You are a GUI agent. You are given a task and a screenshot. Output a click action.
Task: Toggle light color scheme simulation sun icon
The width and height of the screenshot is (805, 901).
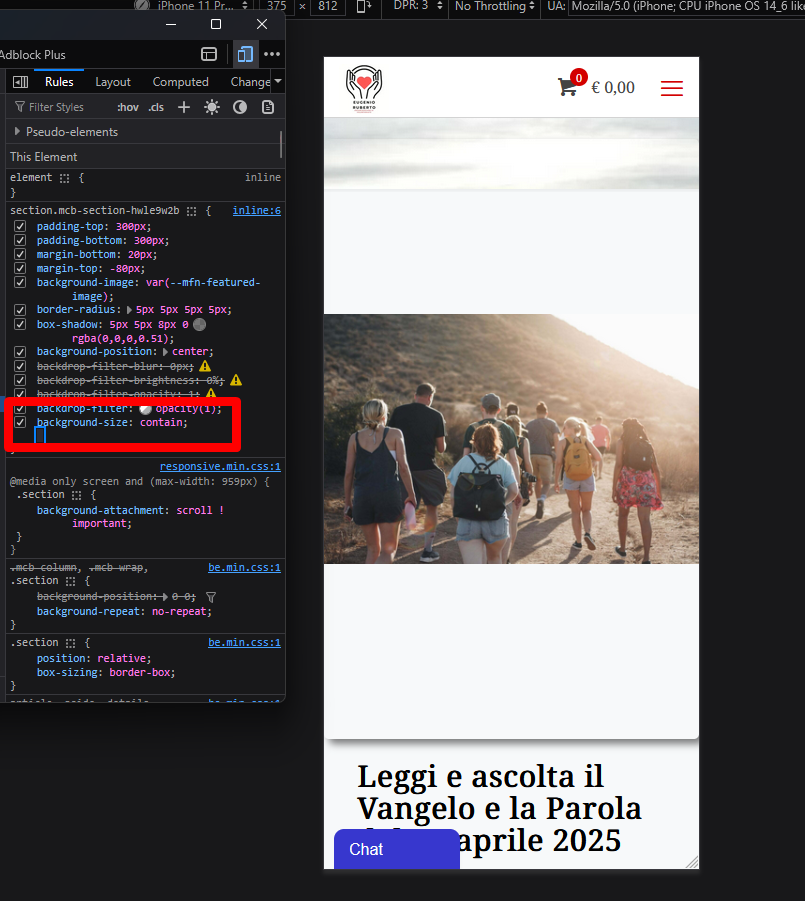[212, 107]
